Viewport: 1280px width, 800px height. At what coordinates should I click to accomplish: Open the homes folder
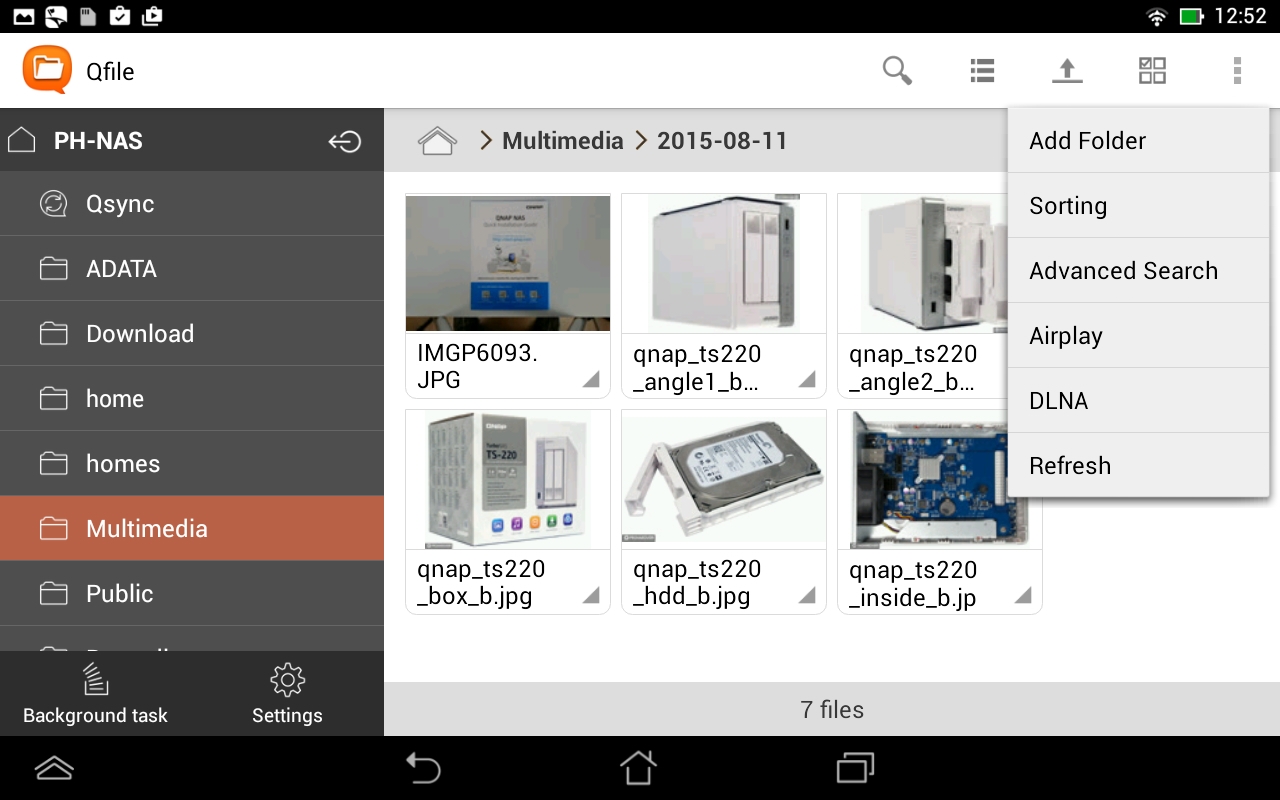click(192, 464)
